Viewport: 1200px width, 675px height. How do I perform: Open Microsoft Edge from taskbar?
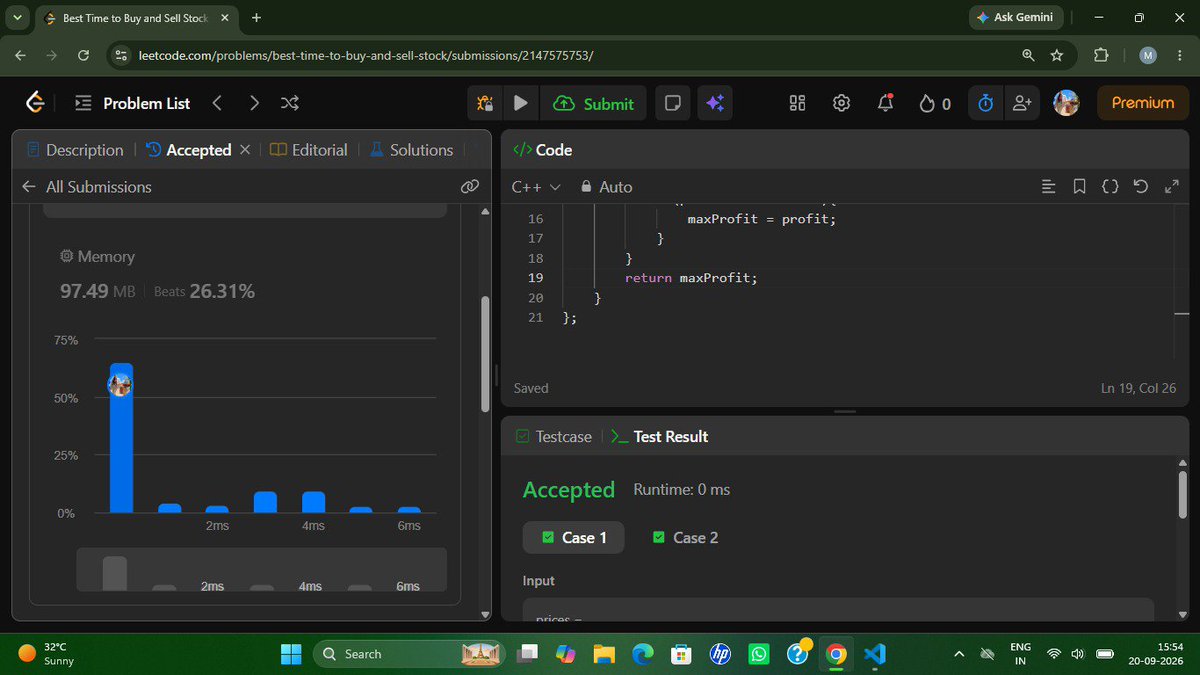(642, 654)
